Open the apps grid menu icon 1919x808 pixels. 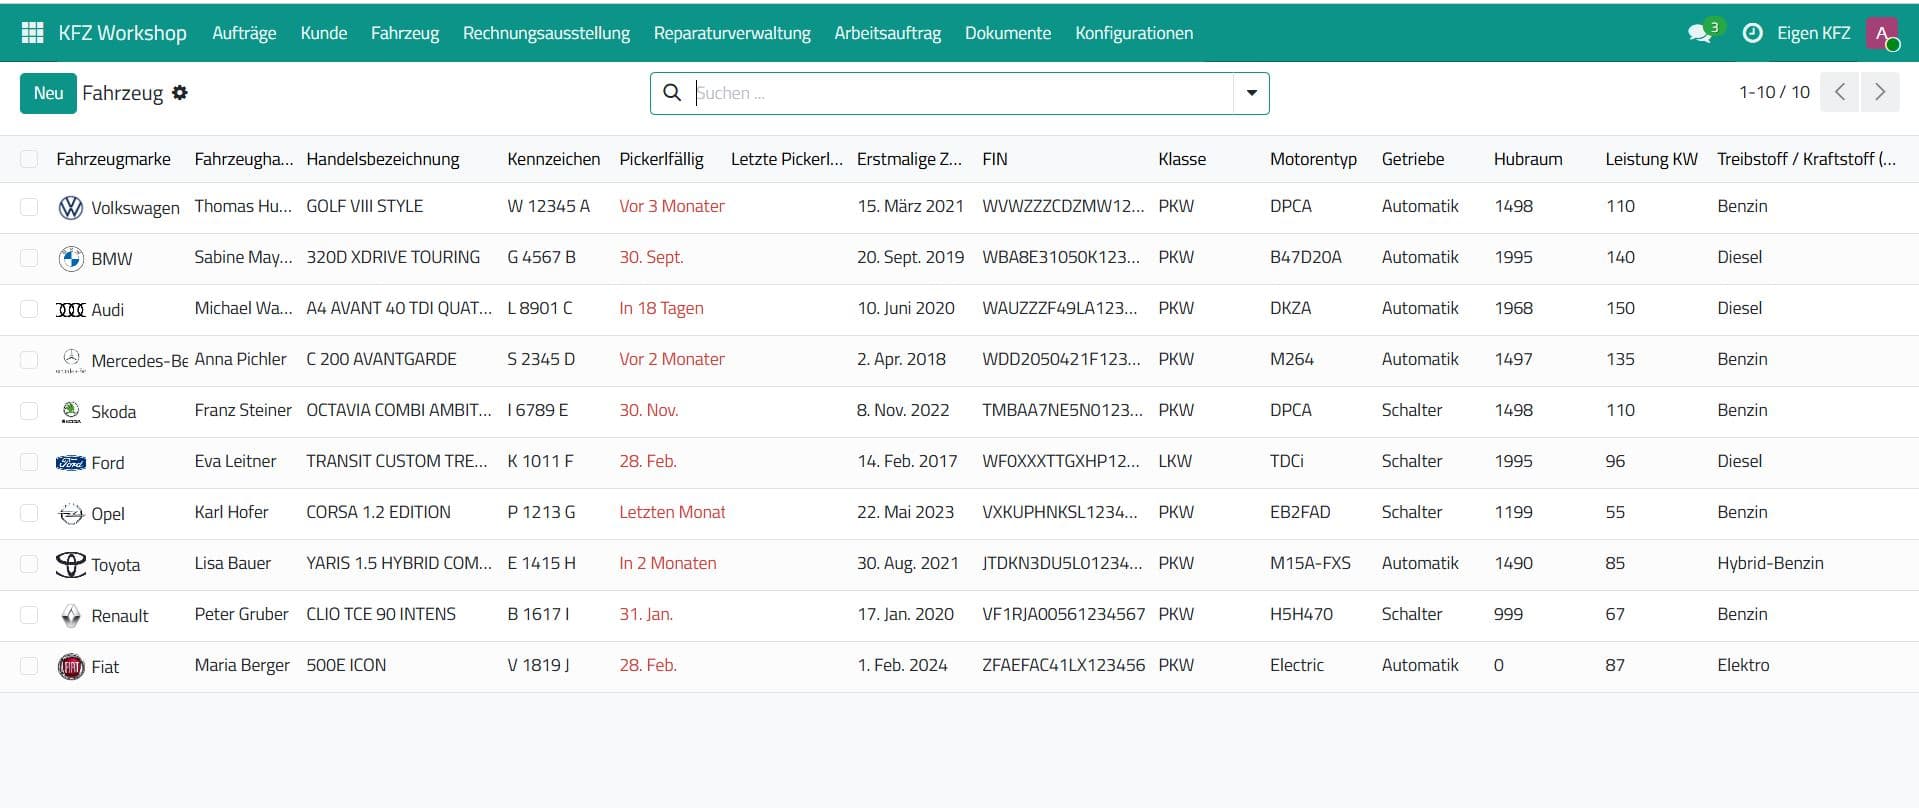(x=32, y=33)
